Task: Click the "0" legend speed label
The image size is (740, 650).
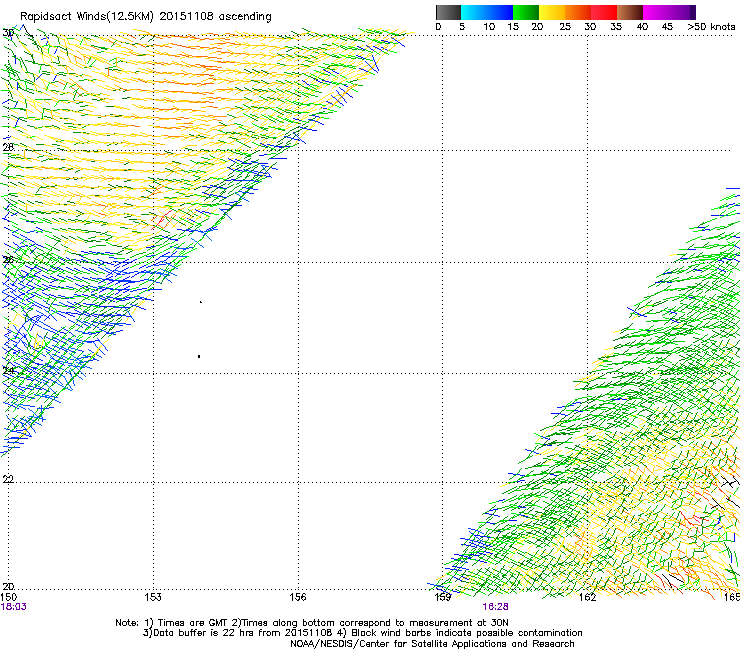Action: click(438, 27)
